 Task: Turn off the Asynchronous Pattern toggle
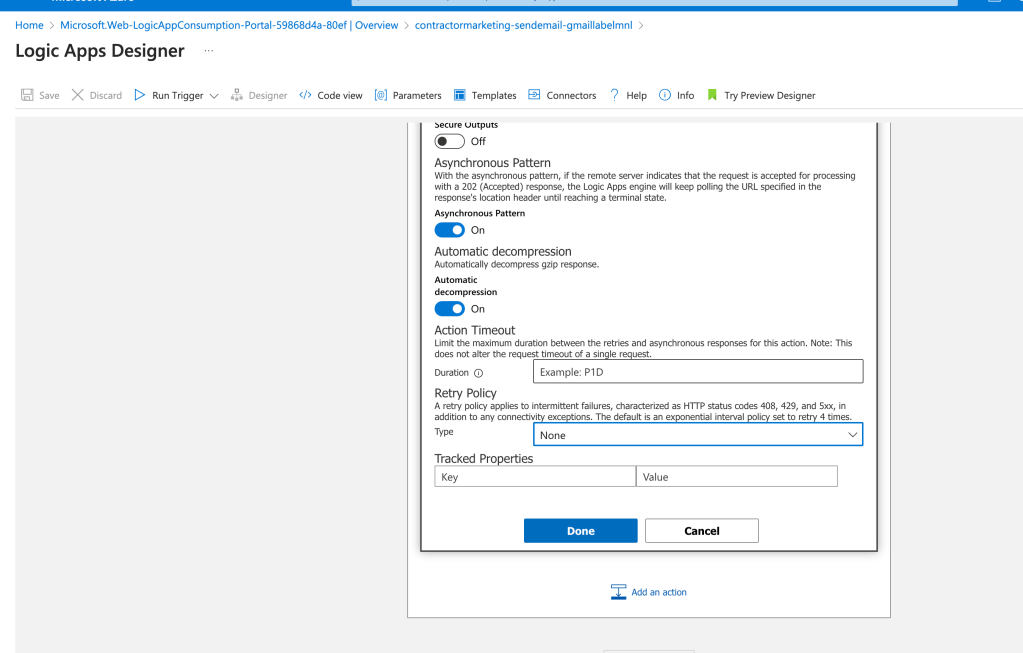(450, 230)
